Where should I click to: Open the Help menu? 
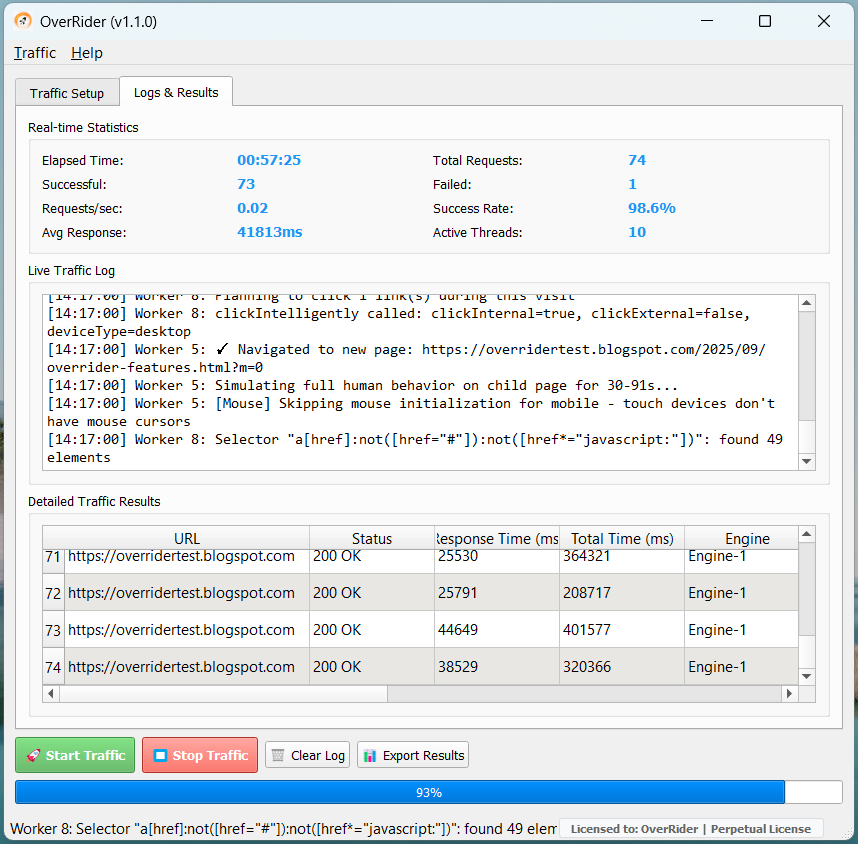click(87, 53)
